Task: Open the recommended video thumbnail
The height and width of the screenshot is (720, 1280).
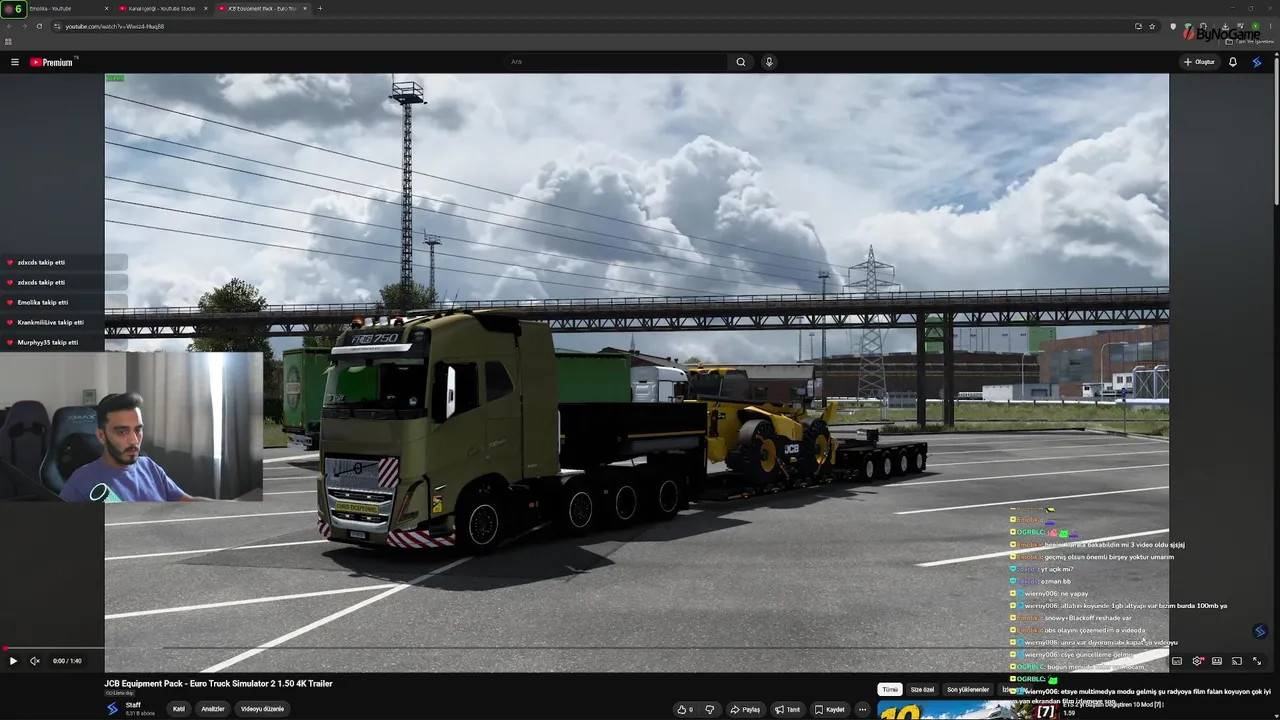Action: [x=968, y=710]
